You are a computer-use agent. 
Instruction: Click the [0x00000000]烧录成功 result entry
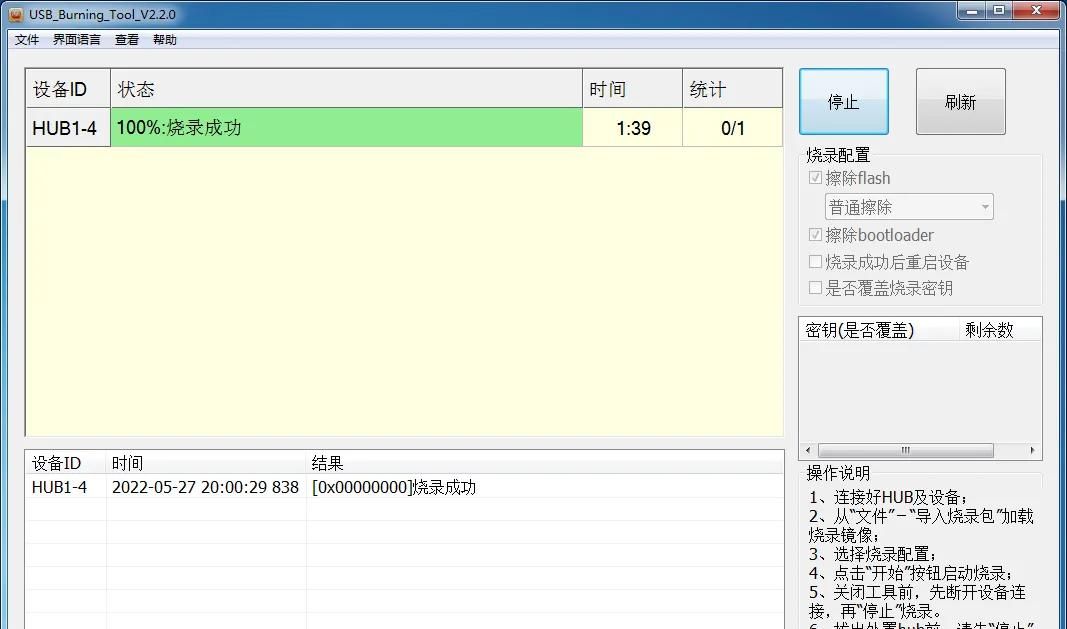point(394,487)
